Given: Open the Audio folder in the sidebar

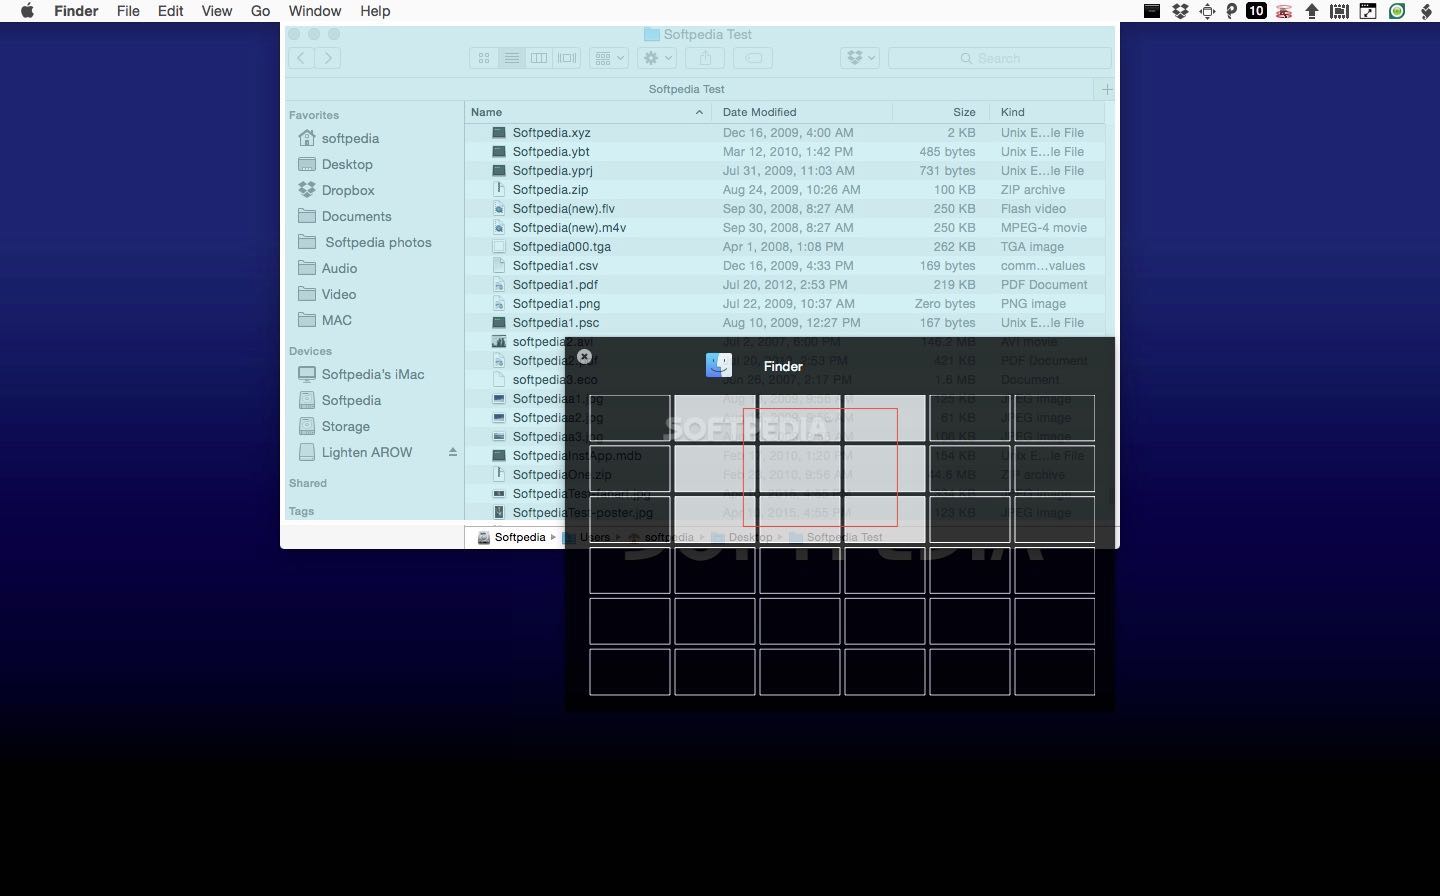Looking at the screenshot, I should (339, 268).
